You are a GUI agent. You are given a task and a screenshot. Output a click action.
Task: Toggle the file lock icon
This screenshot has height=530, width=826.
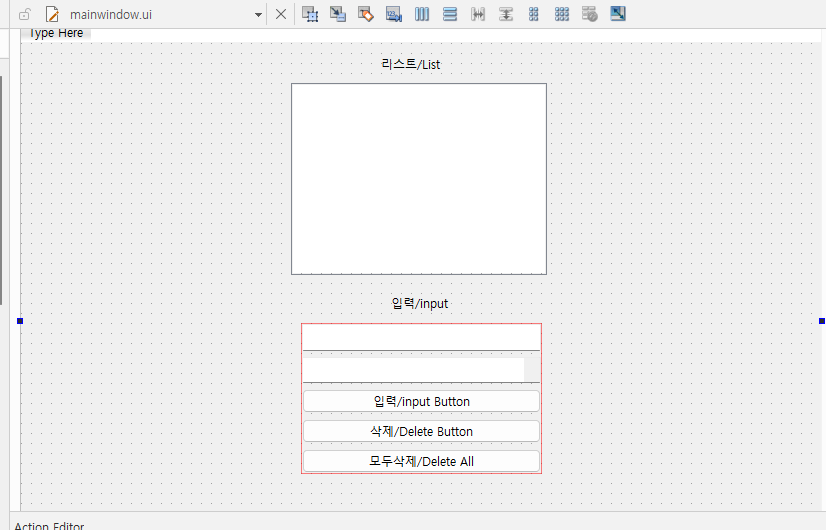coord(25,15)
